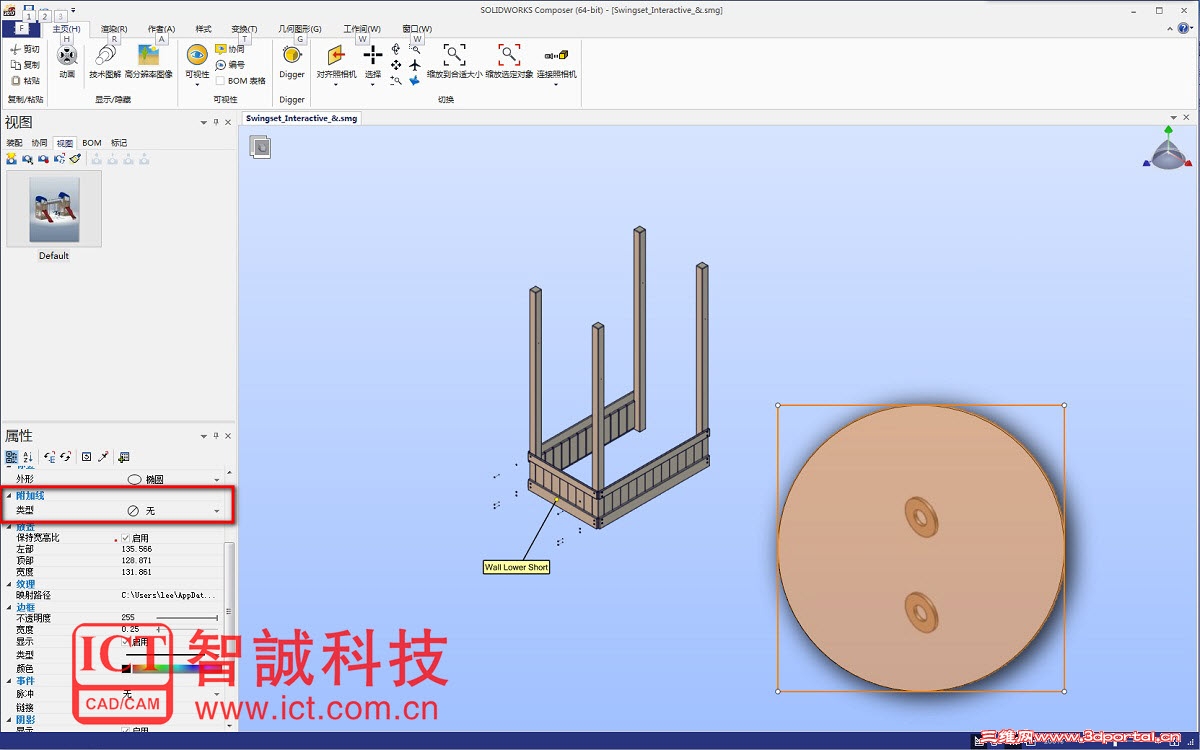
Task: Collapse the 边框 section
Action: click(10, 607)
